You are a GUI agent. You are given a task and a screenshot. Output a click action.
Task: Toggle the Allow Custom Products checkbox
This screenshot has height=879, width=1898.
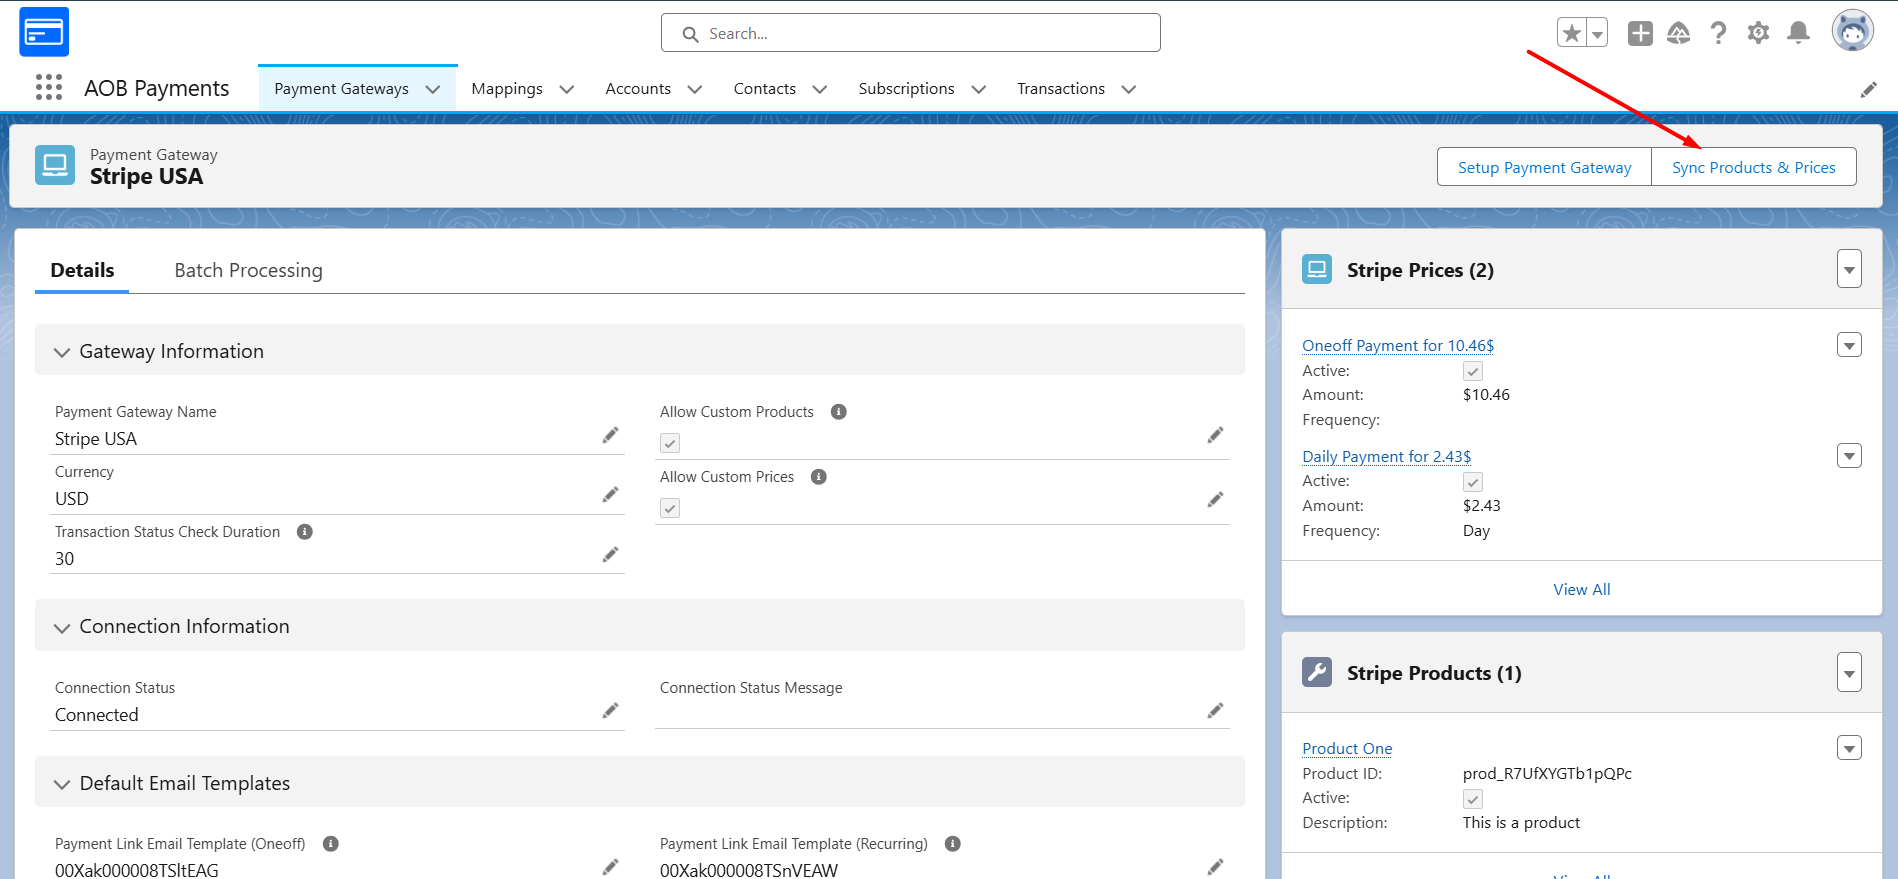tap(670, 443)
